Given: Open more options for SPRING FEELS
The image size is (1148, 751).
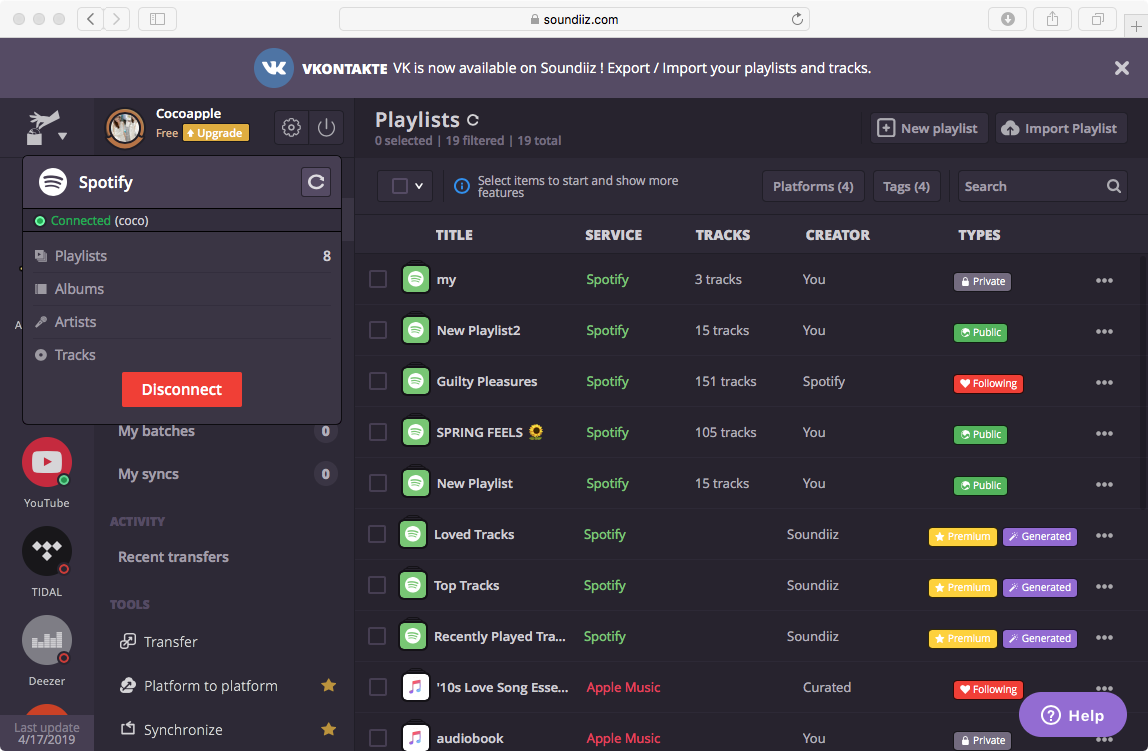Looking at the screenshot, I should coord(1104,433).
